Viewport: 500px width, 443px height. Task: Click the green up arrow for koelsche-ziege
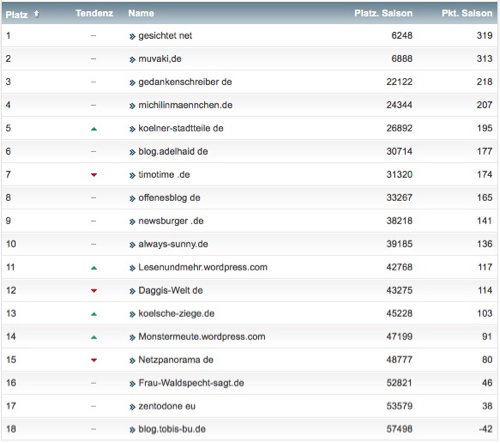(94, 314)
